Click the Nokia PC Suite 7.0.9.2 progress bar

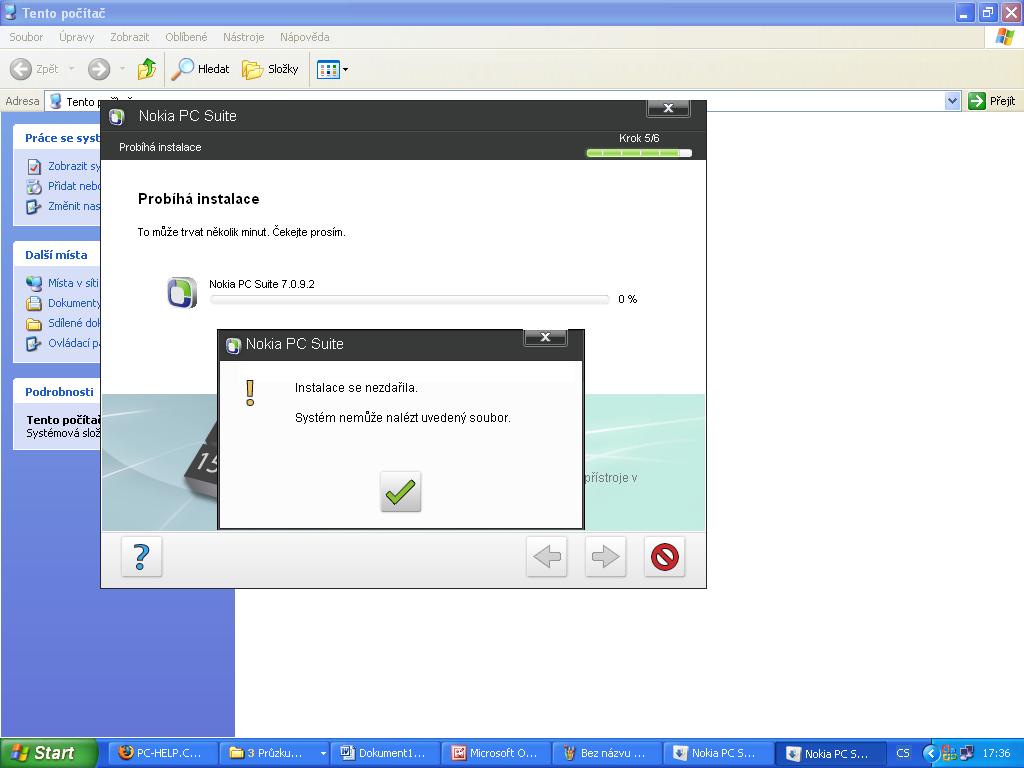click(409, 299)
